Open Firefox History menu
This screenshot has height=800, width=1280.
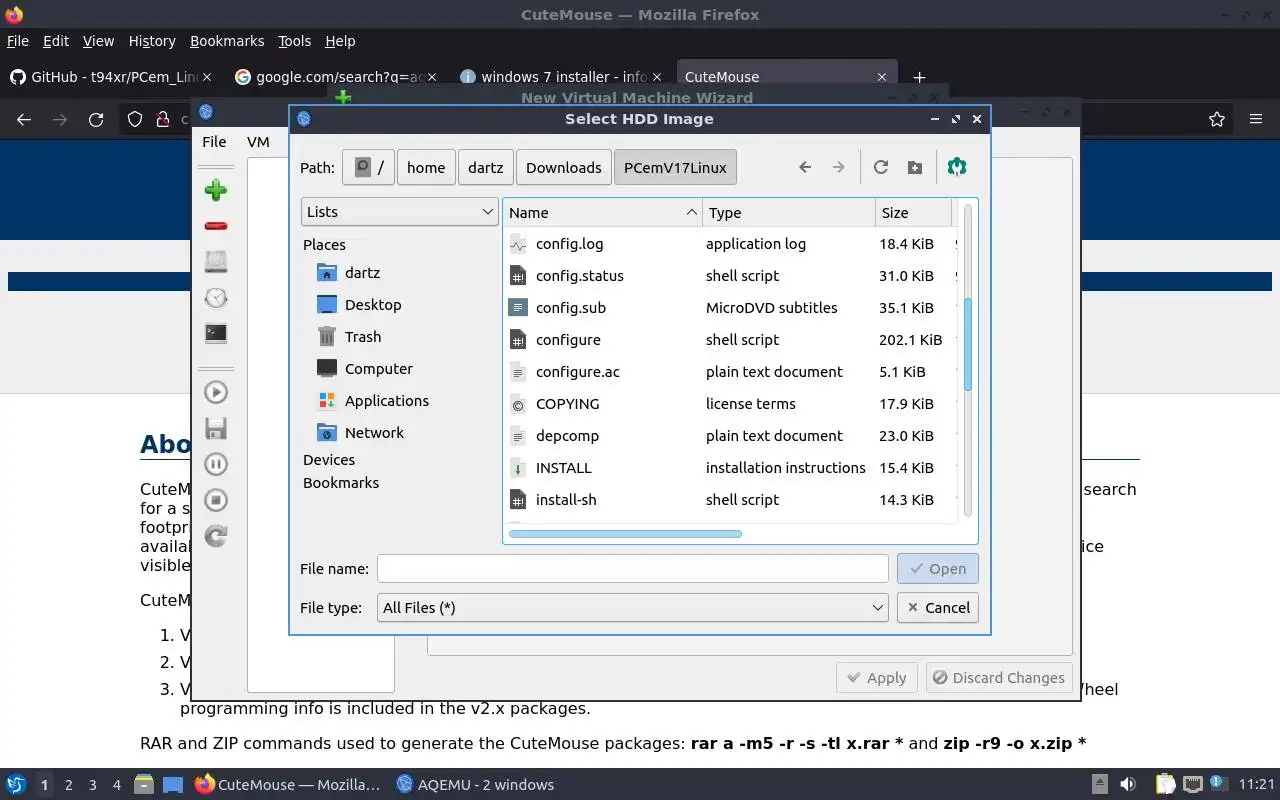[x=152, y=41]
